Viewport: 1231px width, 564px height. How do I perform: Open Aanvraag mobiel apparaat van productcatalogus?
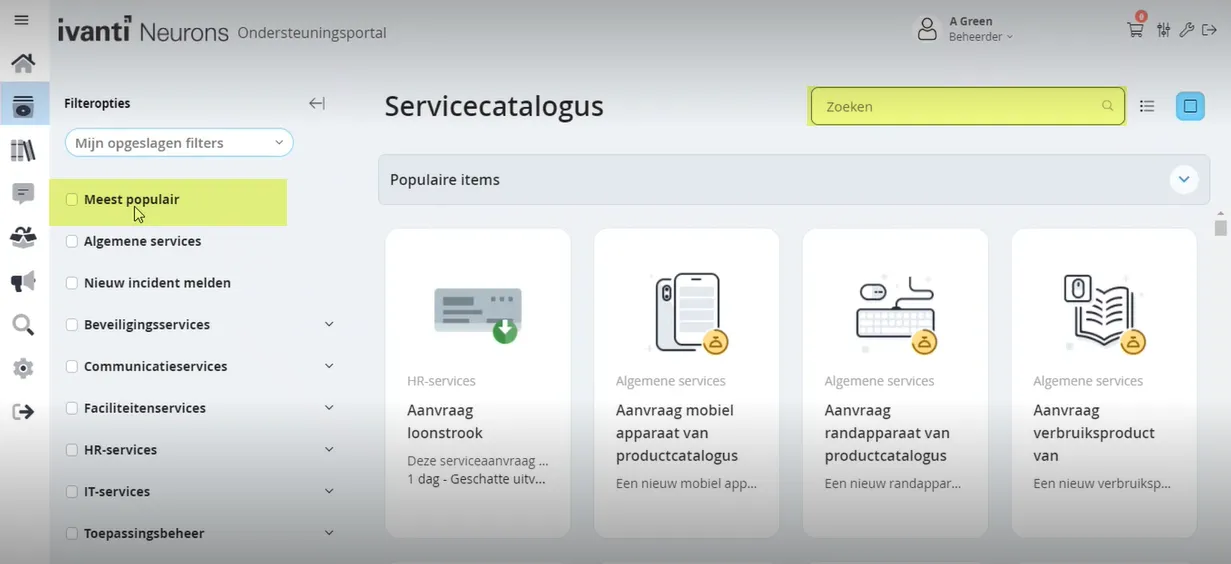click(x=677, y=433)
